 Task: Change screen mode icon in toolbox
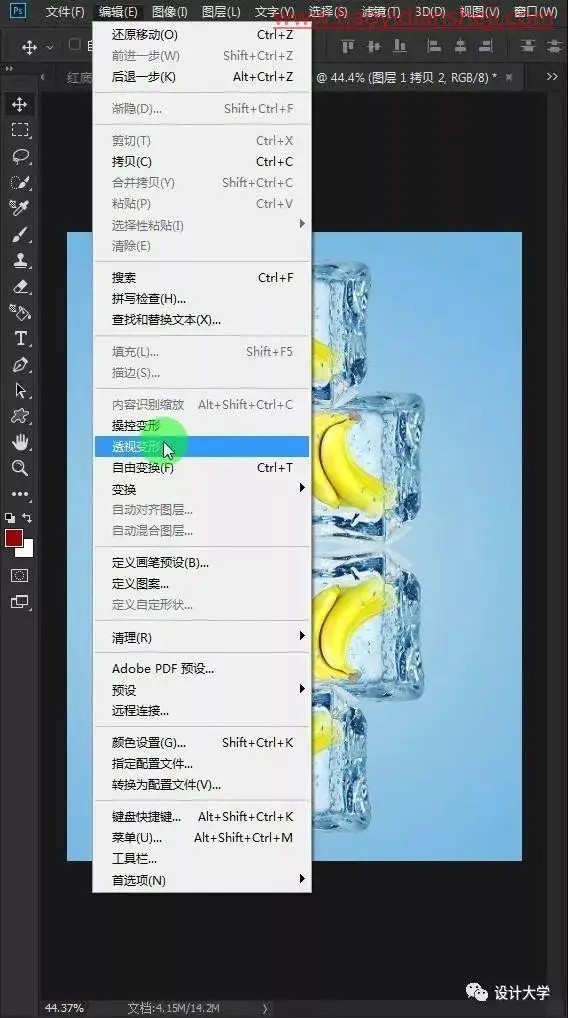[19, 602]
